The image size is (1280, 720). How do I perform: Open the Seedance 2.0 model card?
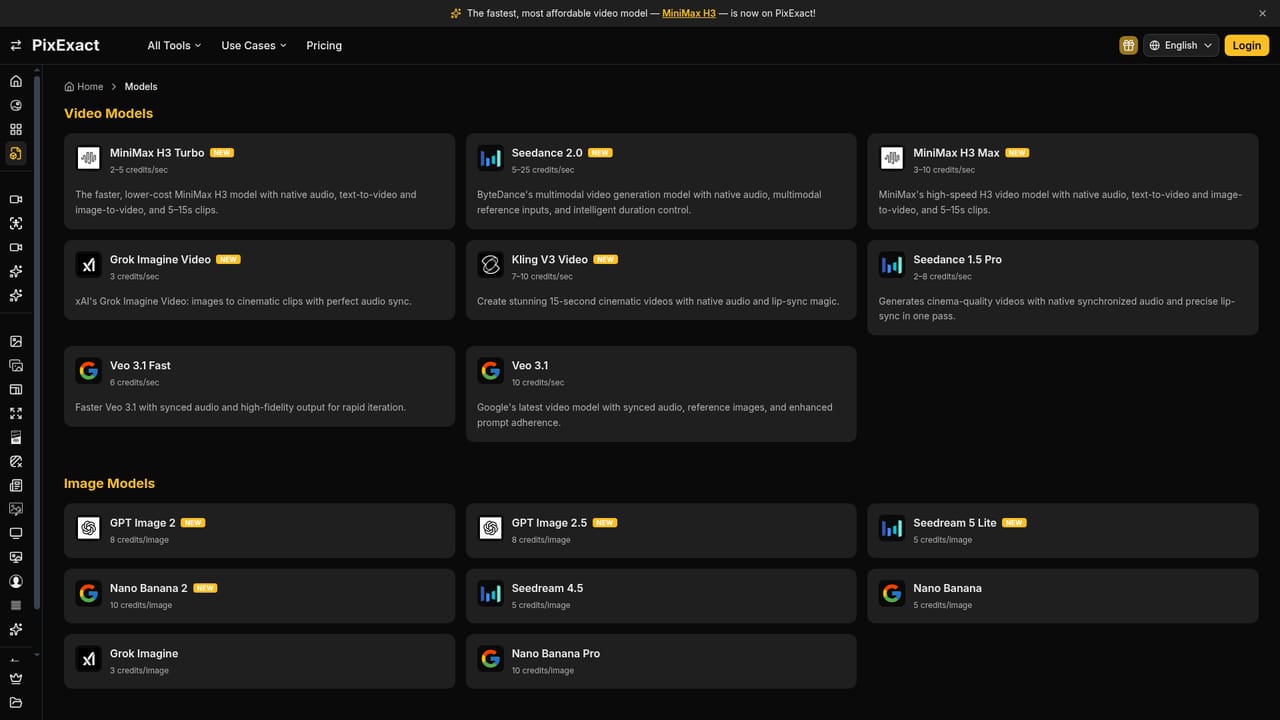[661, 180]
